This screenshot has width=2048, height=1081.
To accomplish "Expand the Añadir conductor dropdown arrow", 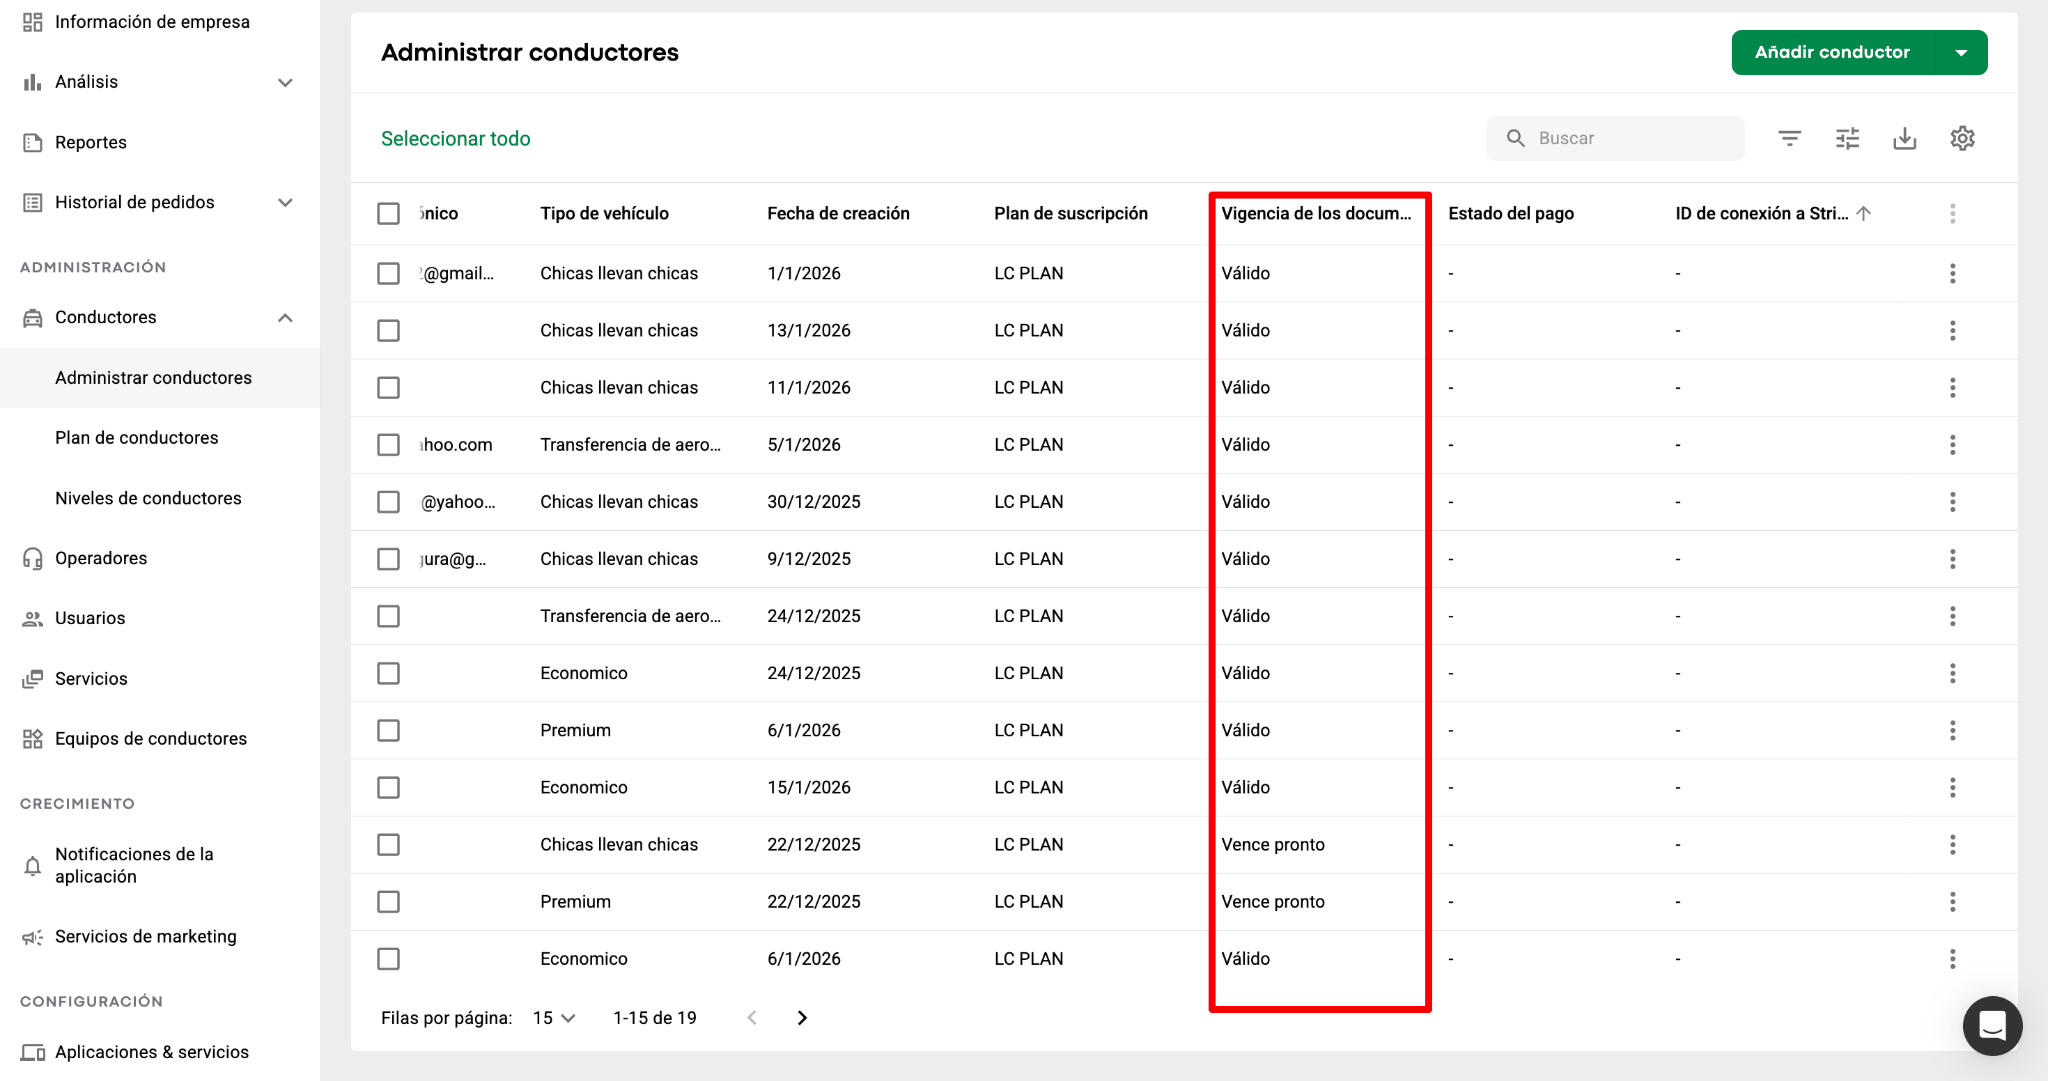I will 1961,53.
